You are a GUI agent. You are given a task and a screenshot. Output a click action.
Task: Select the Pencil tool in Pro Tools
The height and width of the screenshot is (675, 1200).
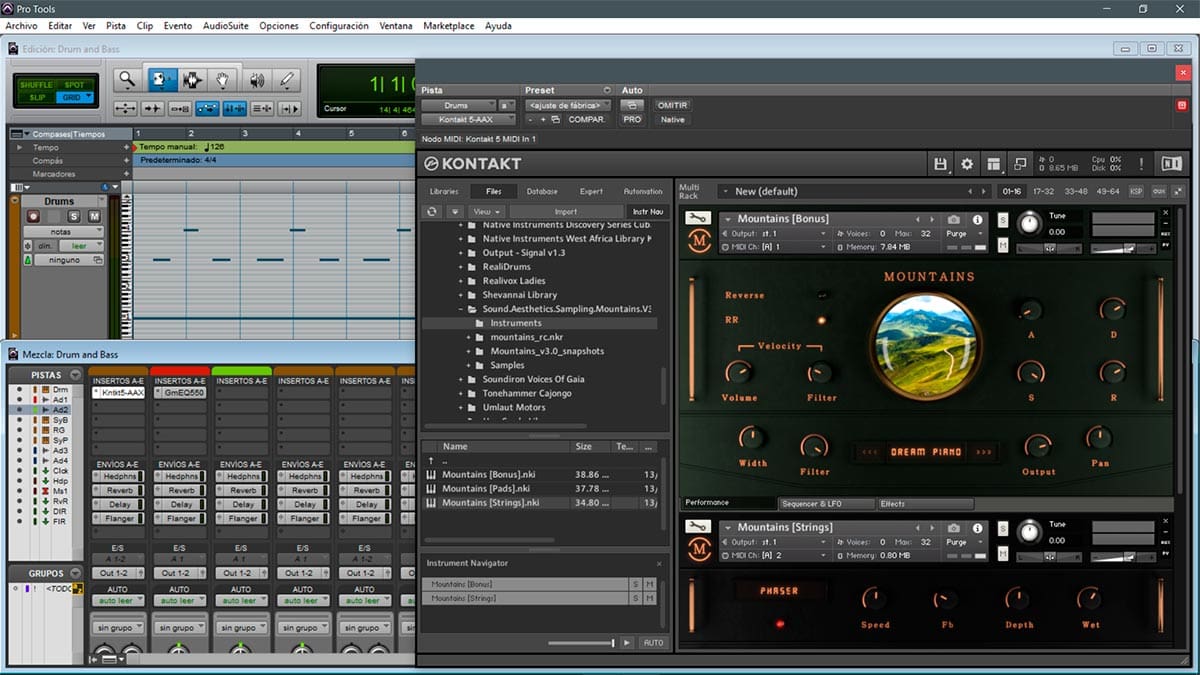coord(287,80)
